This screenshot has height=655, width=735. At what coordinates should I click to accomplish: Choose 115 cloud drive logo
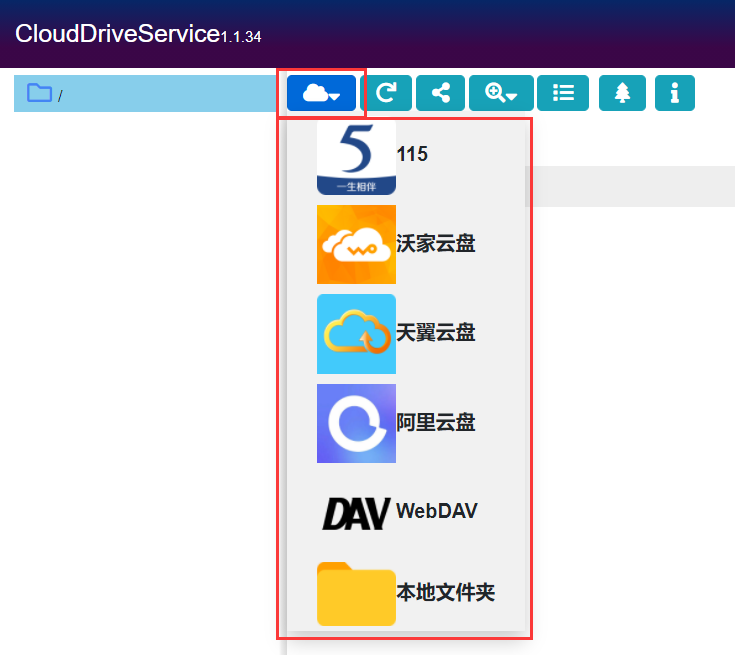pyautogui.click(x=356, y=158)
